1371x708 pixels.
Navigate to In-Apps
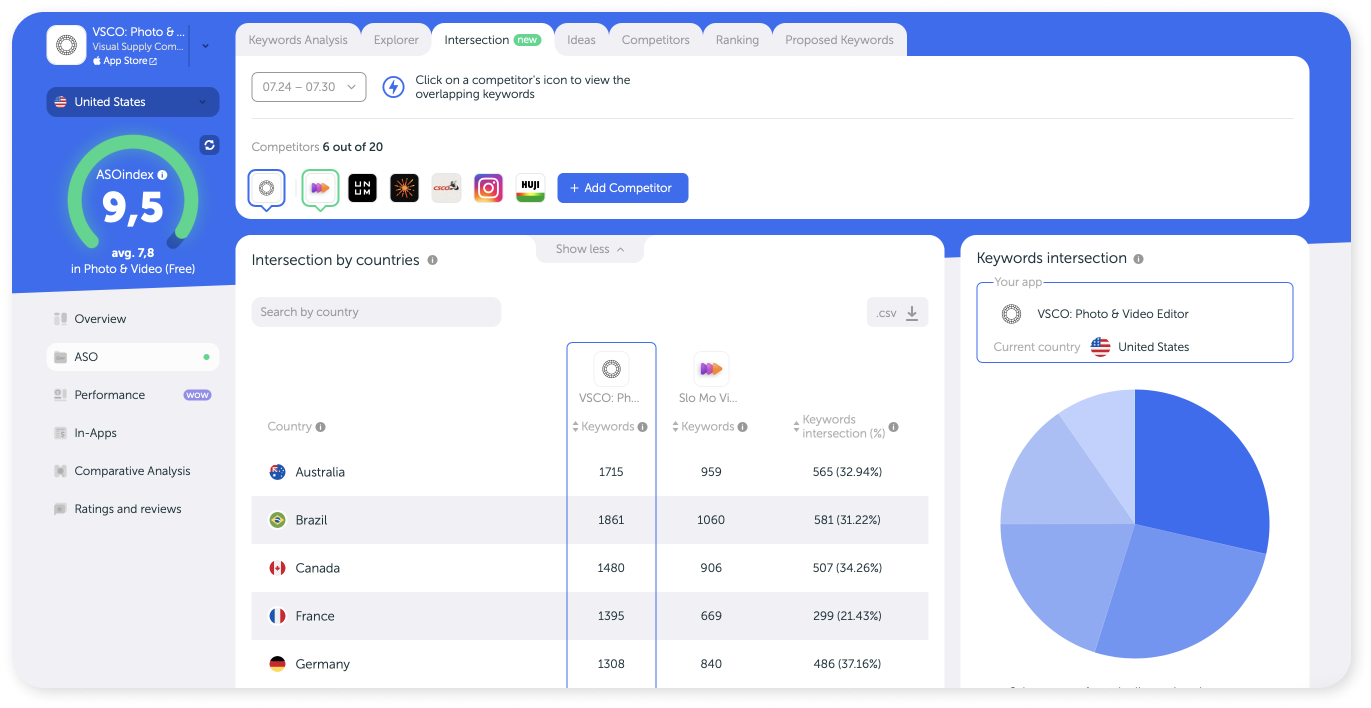click(95, 433)
